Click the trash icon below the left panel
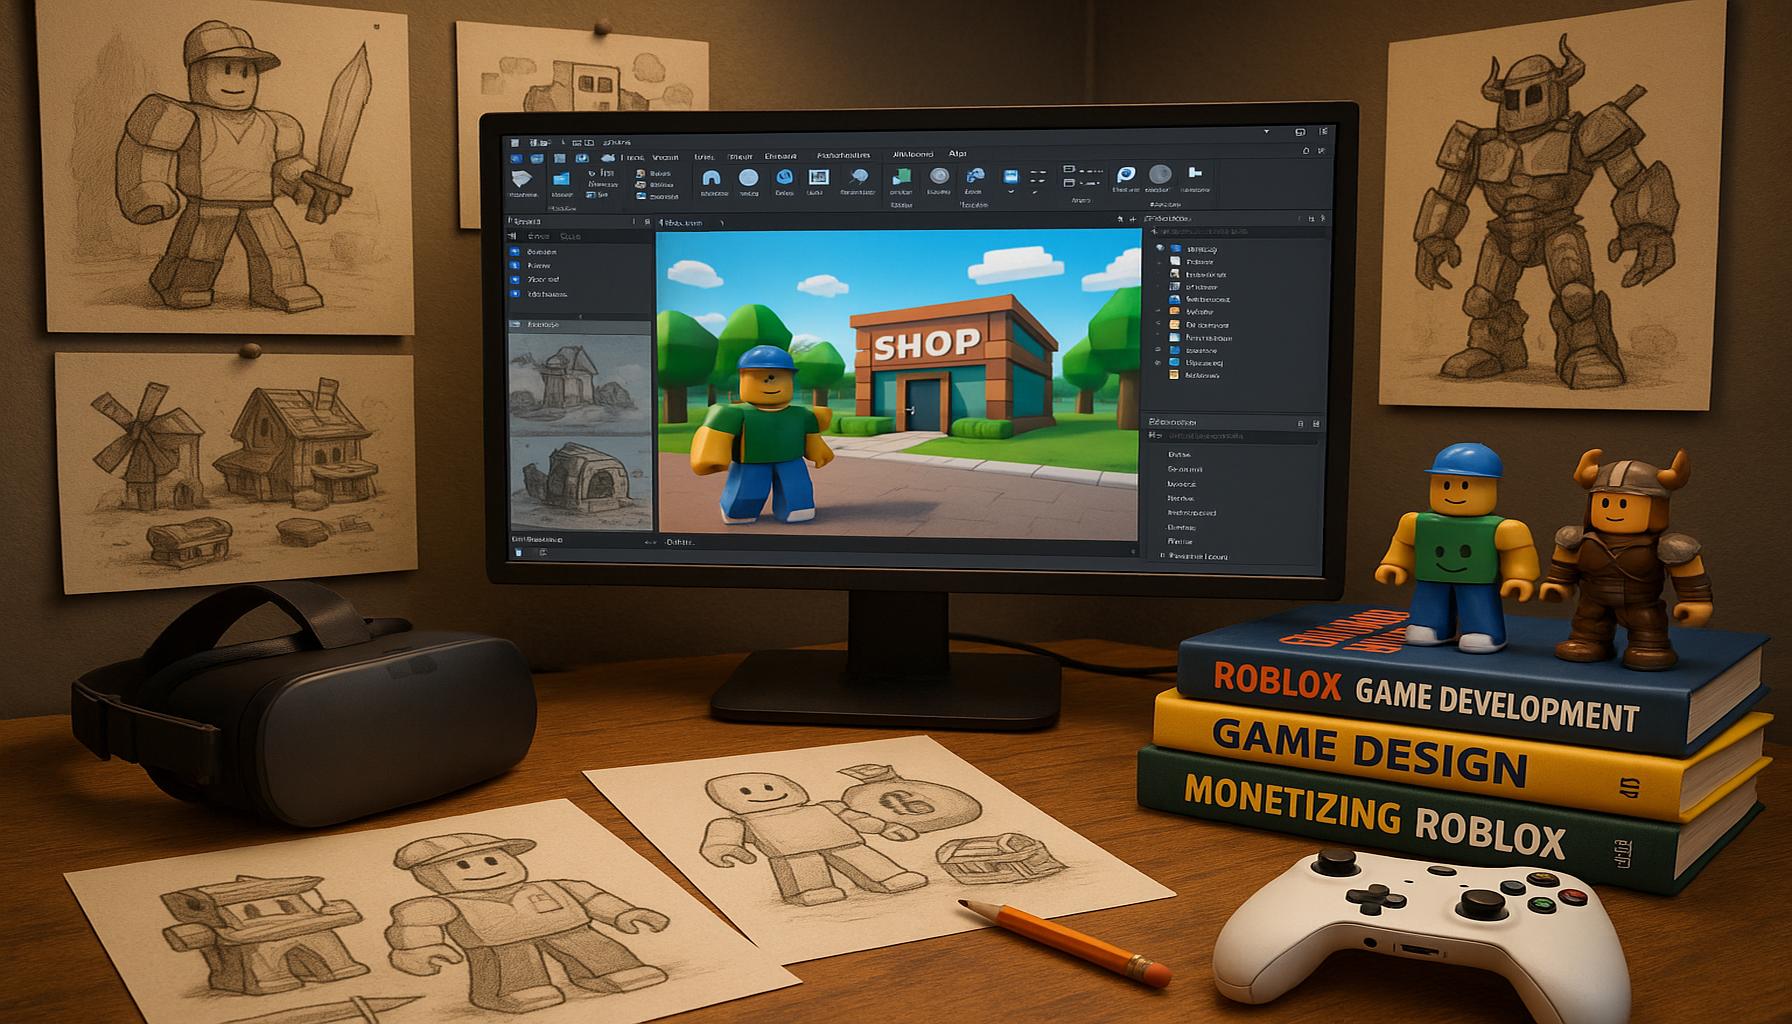This screenshot has height=1024, width=1792. click(518, 552)
